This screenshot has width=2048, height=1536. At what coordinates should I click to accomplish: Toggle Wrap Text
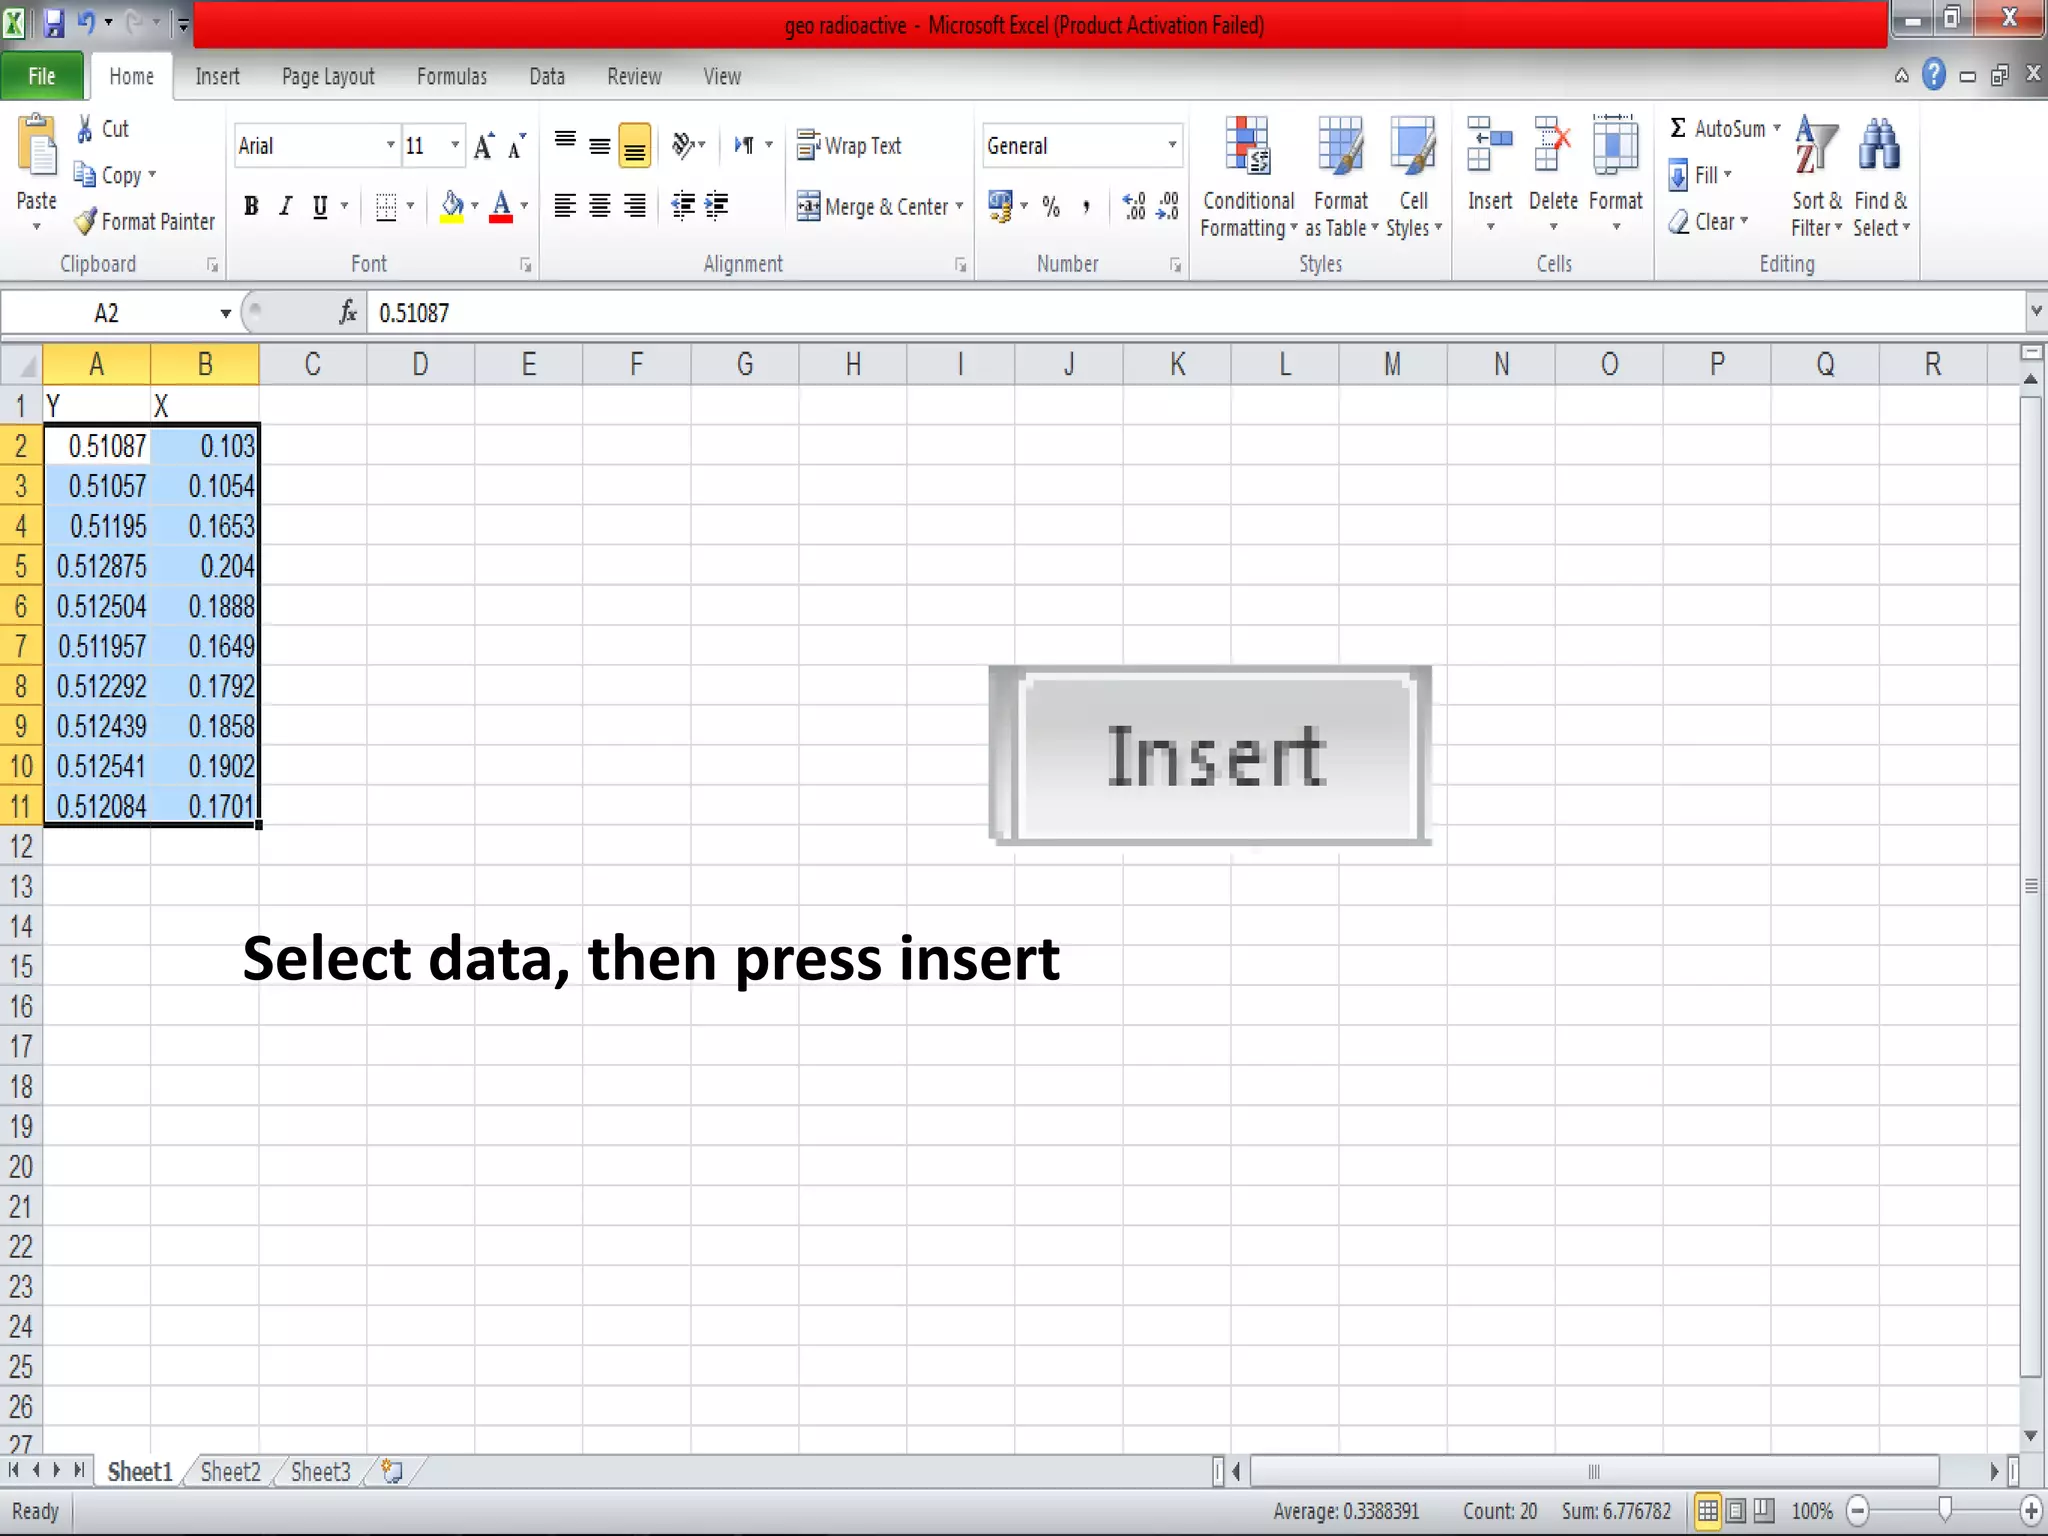(849, 146)
